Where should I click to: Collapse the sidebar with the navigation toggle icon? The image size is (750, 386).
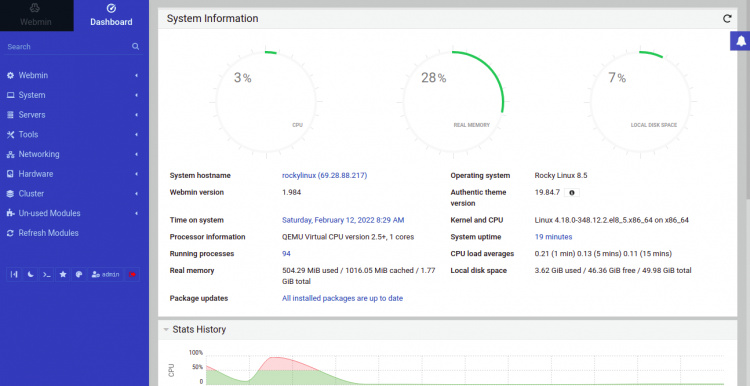14,275
